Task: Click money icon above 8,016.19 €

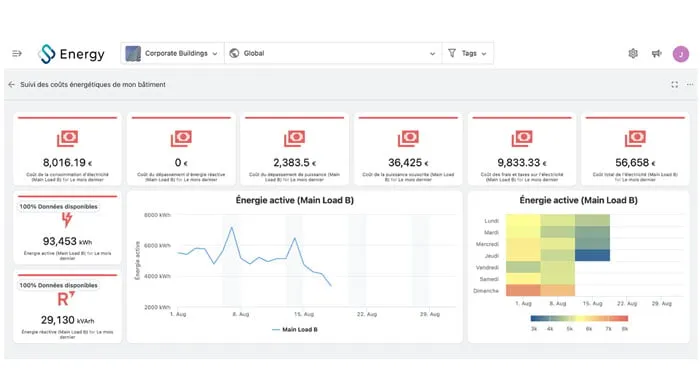Action: (67, 138)
